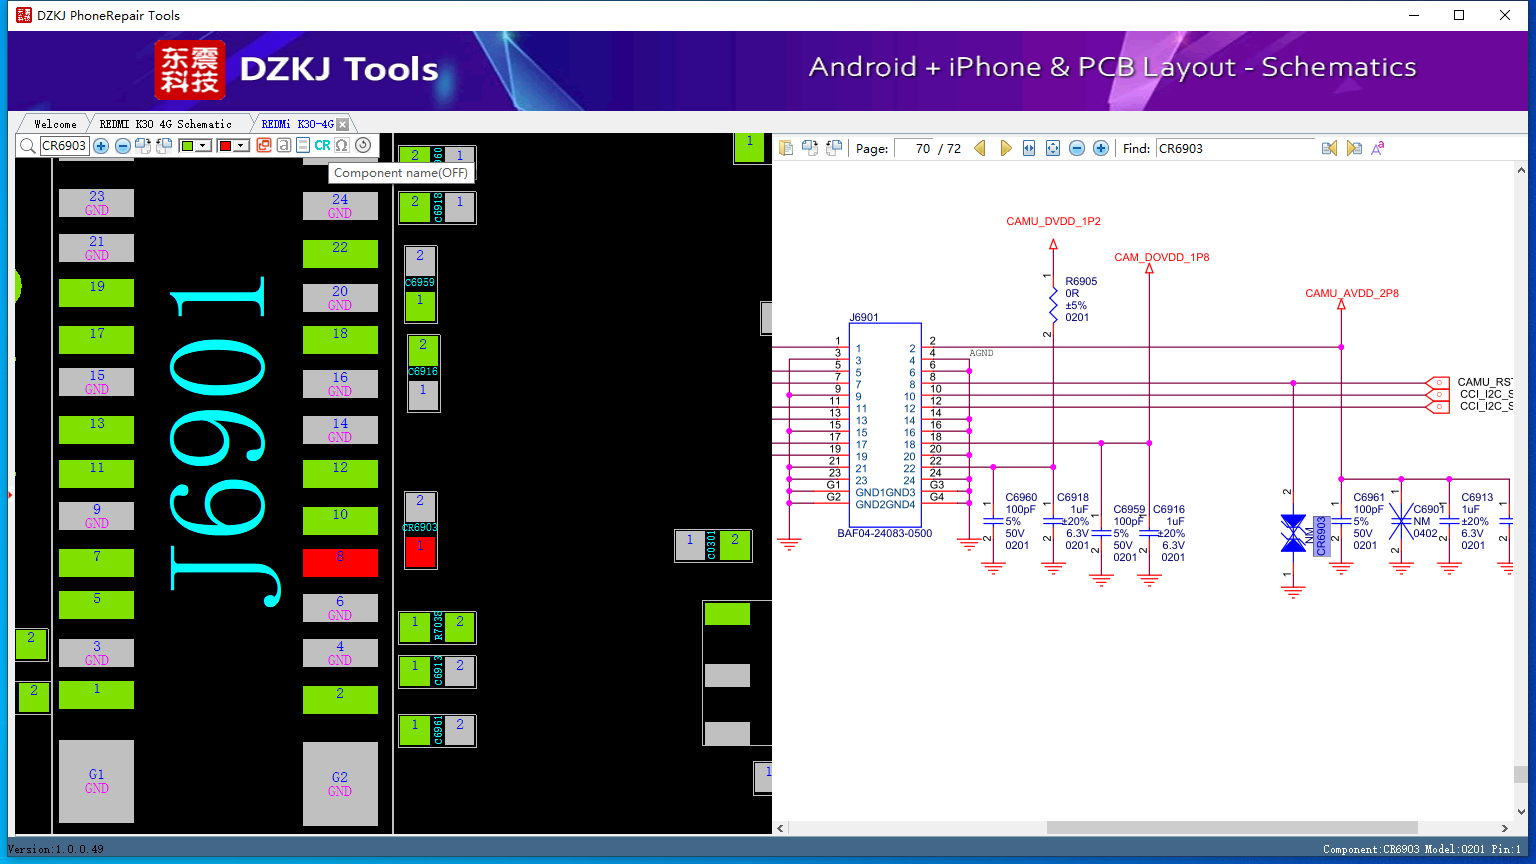Click the red highlight color swatch
This screenshot has width=1536, height=864.
[225, 146]
